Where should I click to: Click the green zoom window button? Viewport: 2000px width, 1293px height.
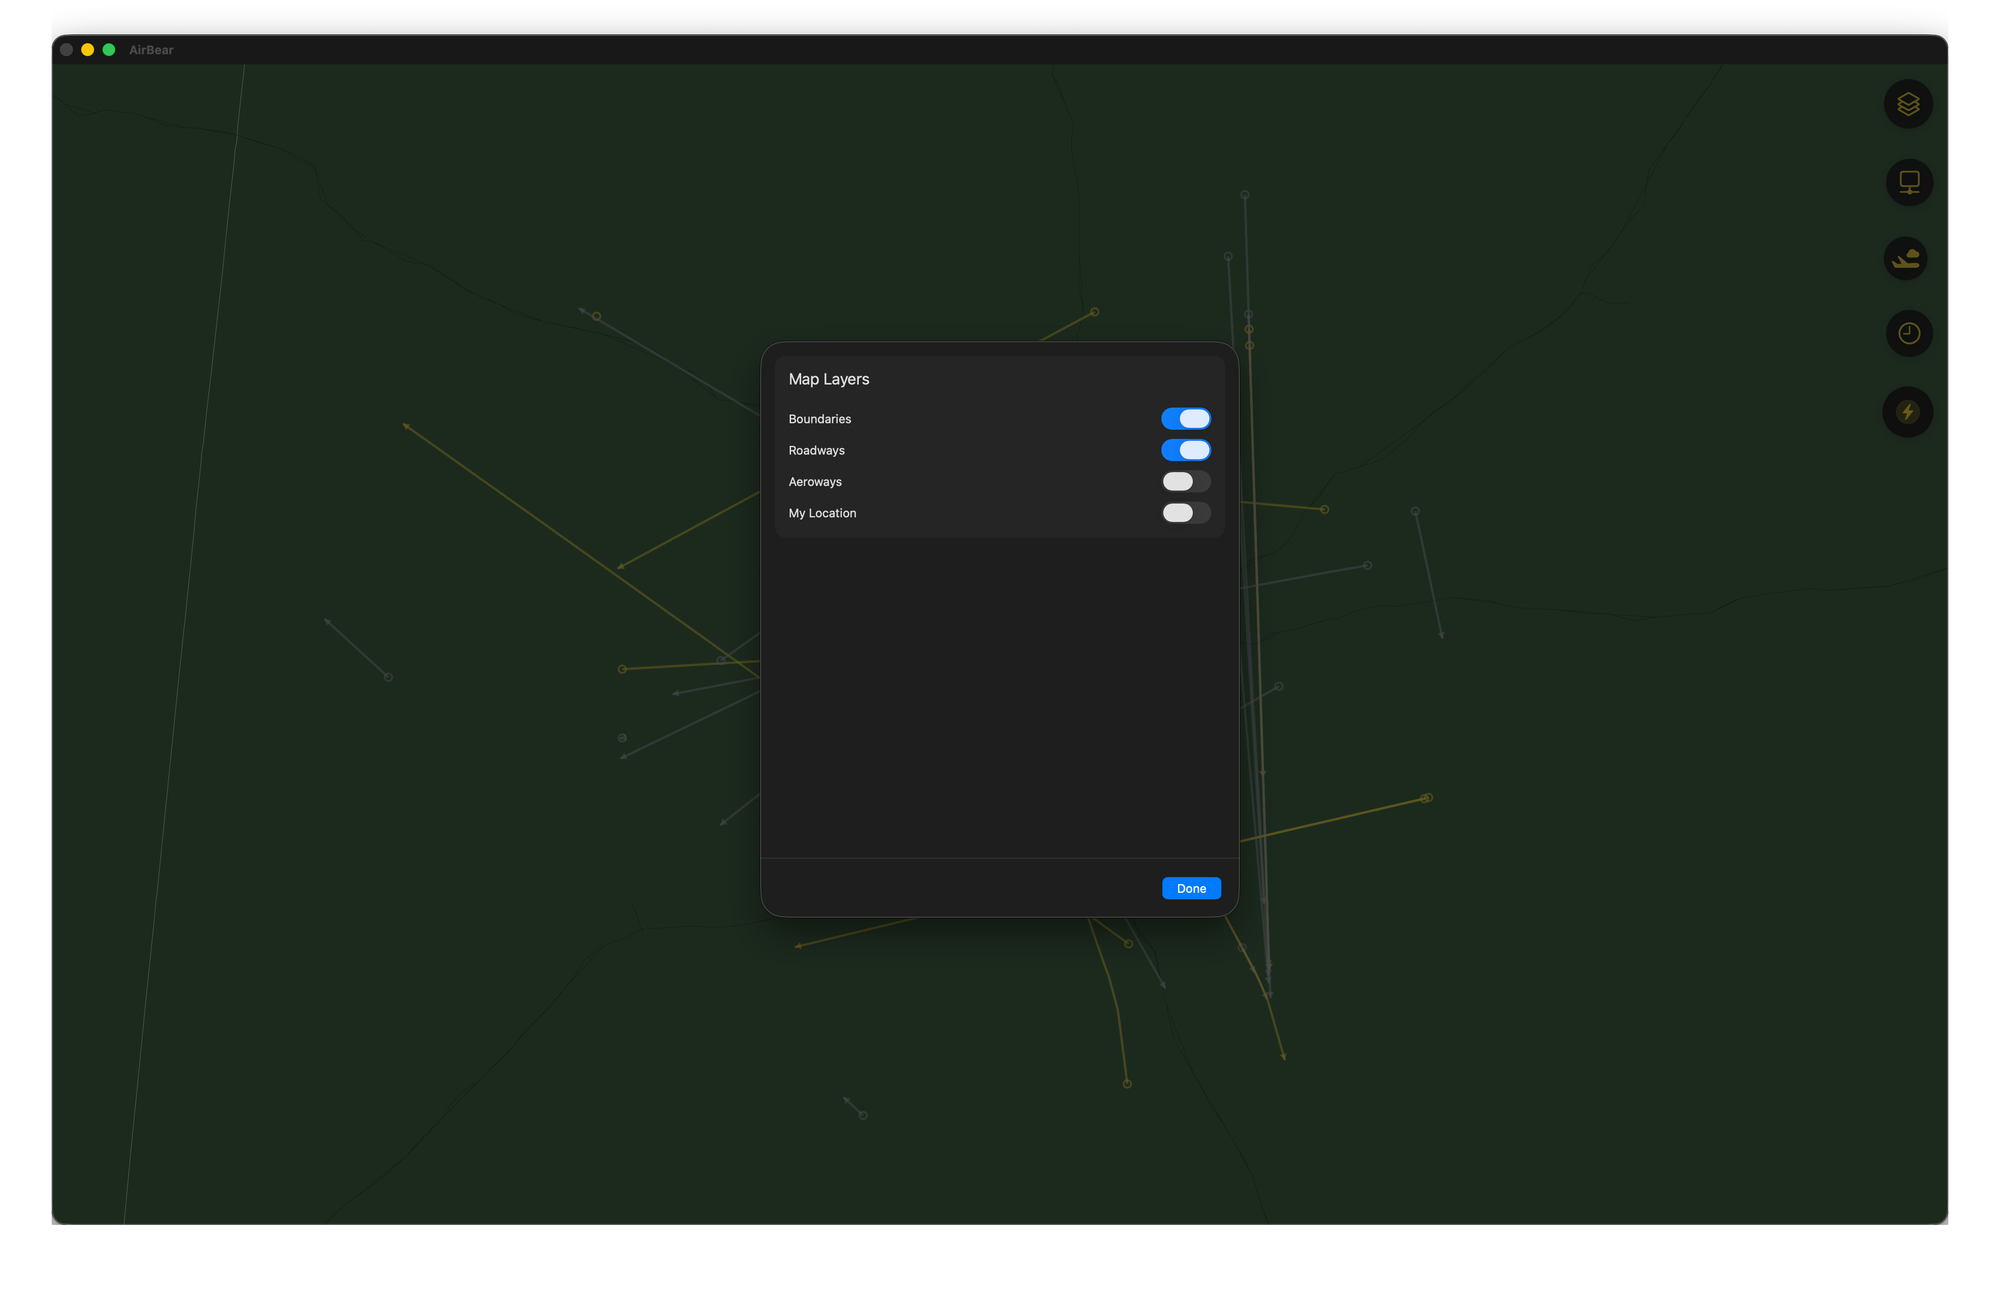pyautogui.click(x=109, y=50)
